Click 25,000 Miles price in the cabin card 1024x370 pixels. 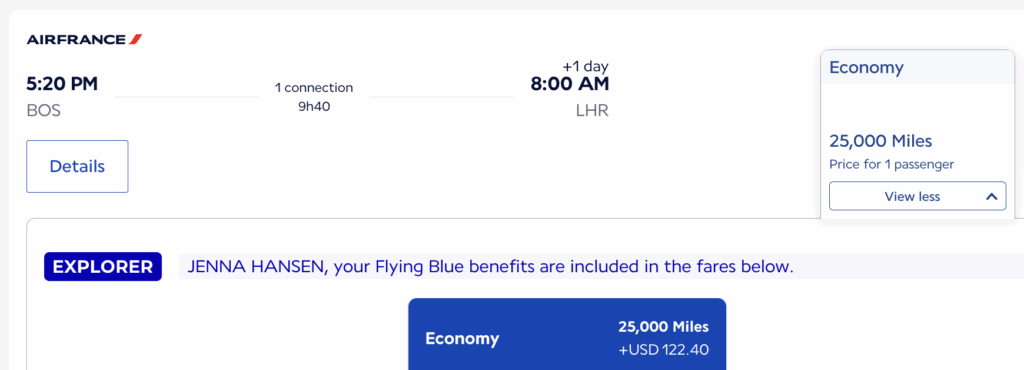point(880,141)
